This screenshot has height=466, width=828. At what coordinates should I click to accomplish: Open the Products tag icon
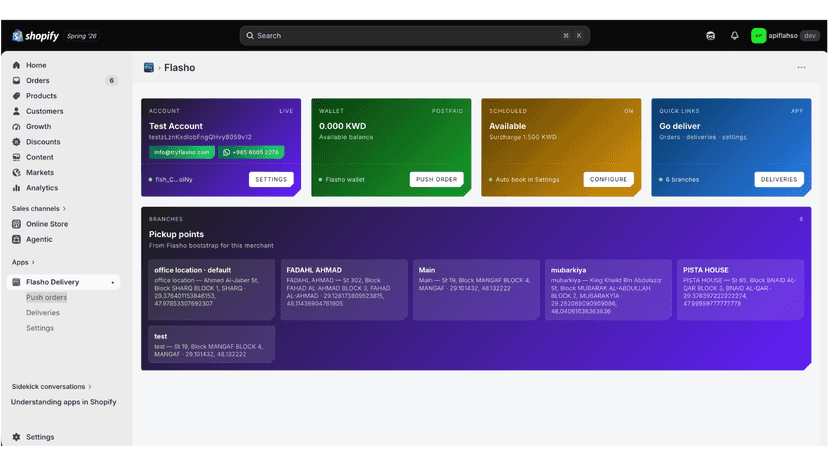tap(16, 96)
